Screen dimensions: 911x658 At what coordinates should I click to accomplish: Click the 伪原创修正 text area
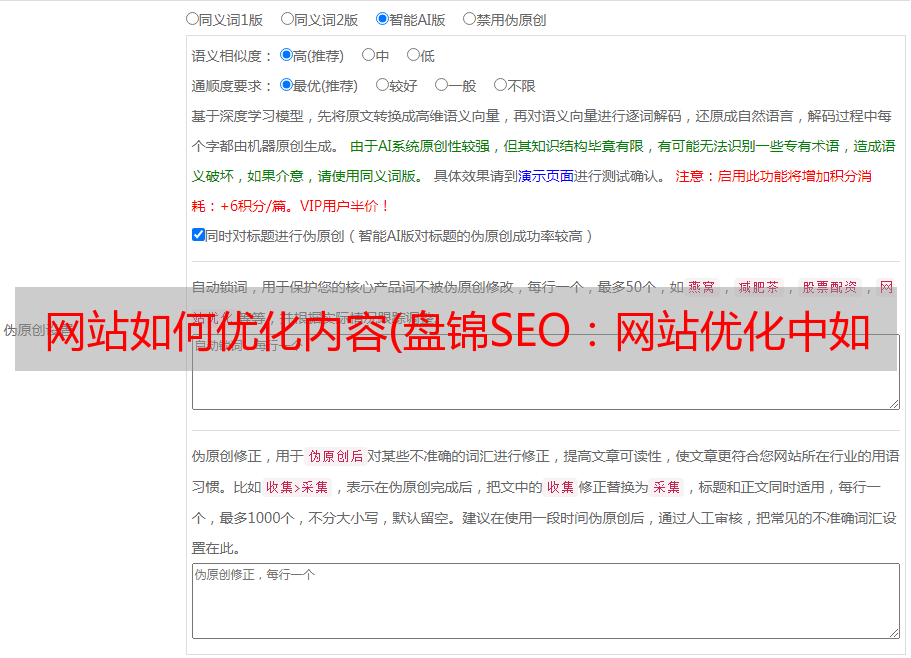coord(546,601)
